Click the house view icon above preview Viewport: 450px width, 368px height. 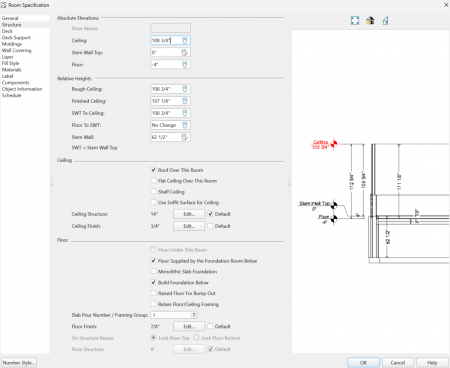370,21
